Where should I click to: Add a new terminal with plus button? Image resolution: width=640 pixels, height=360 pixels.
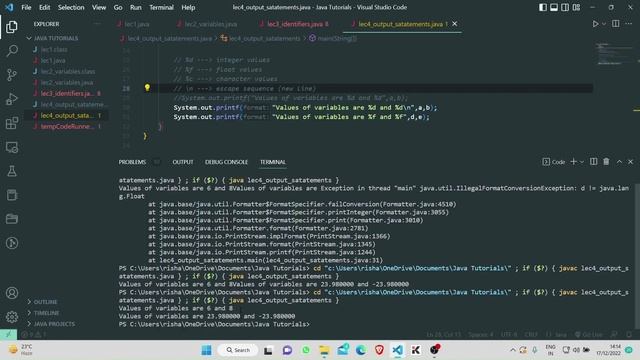pyautogui.click(x=573, y=162)
